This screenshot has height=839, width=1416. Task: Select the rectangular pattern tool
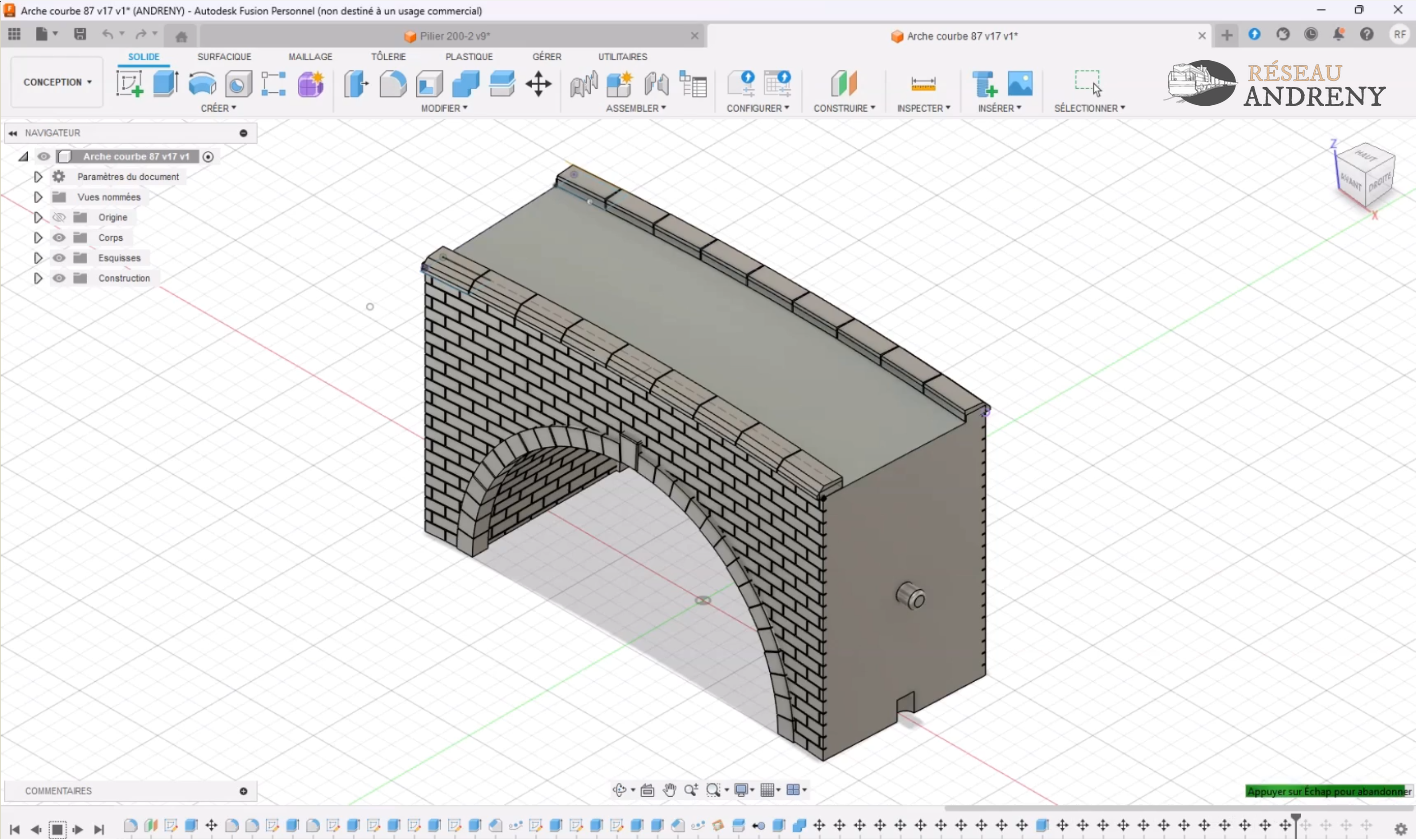point(274,84)
